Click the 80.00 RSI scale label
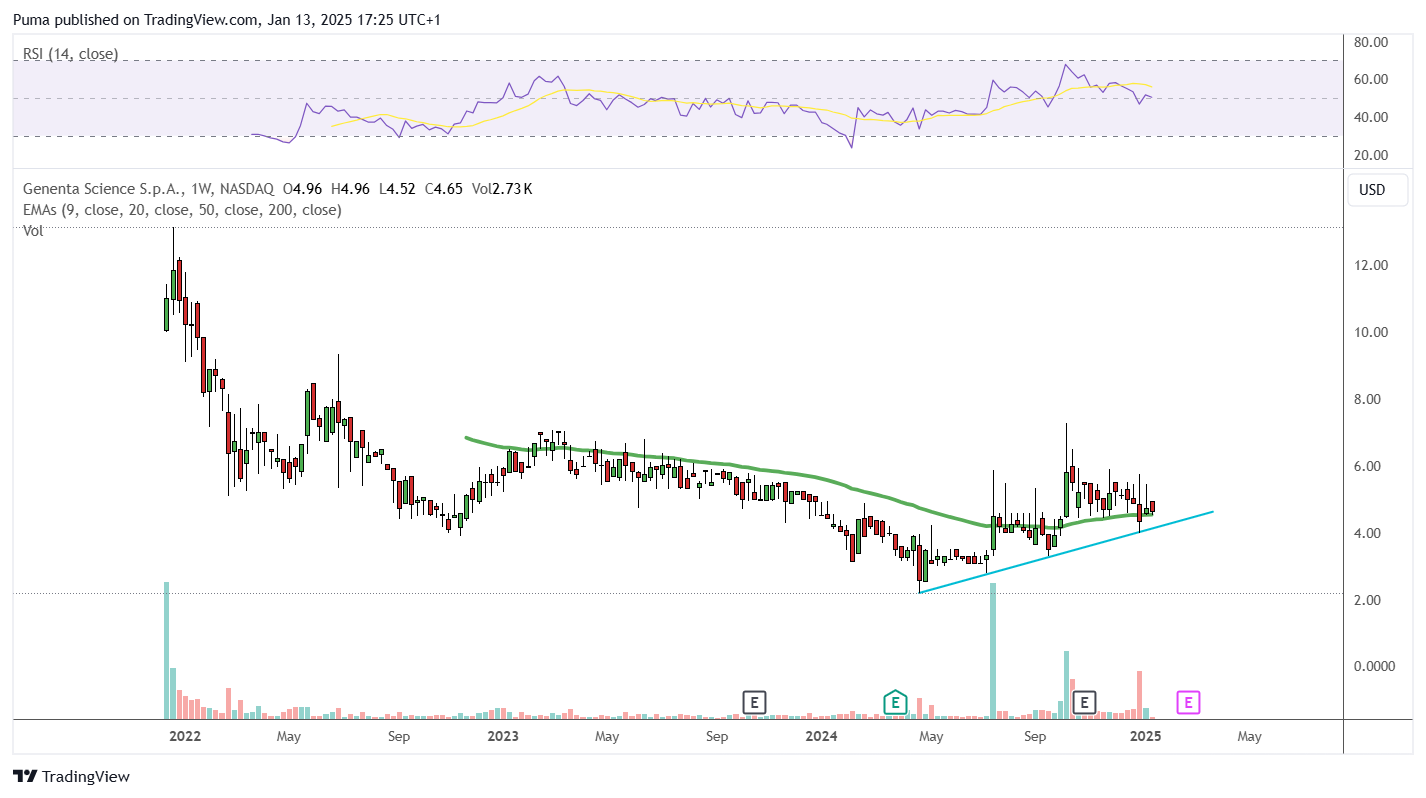 point(1372,43)
